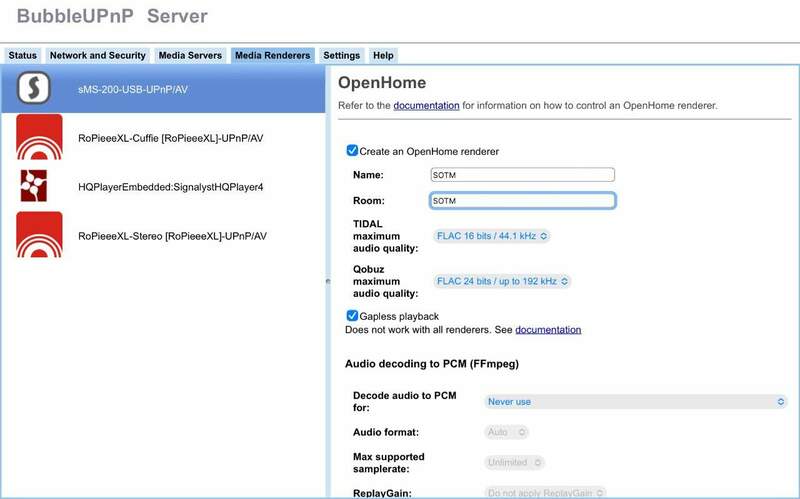Open the gapless playback documentation link
This screenshot has height=499, width=800.
pyautogui.click(x=548, y=329)
